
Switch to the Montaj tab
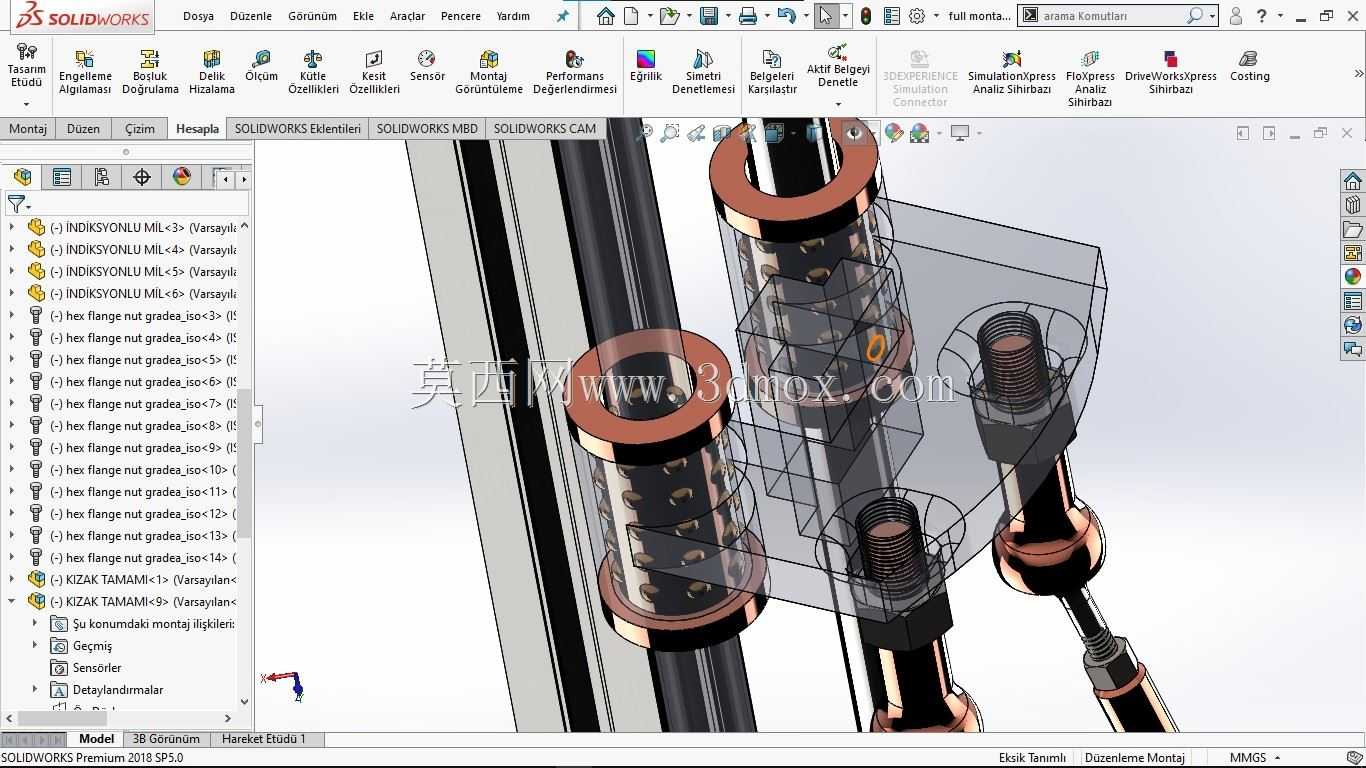28,128
